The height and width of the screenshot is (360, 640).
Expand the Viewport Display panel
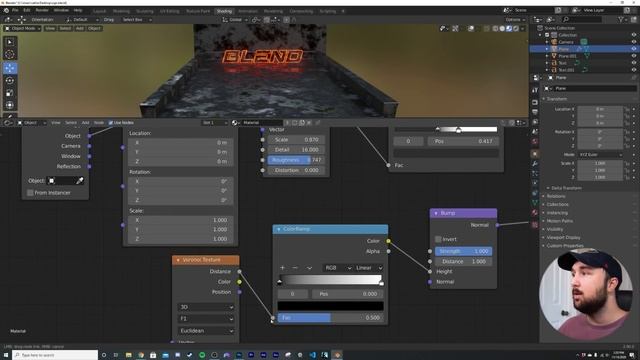point(563,238)
